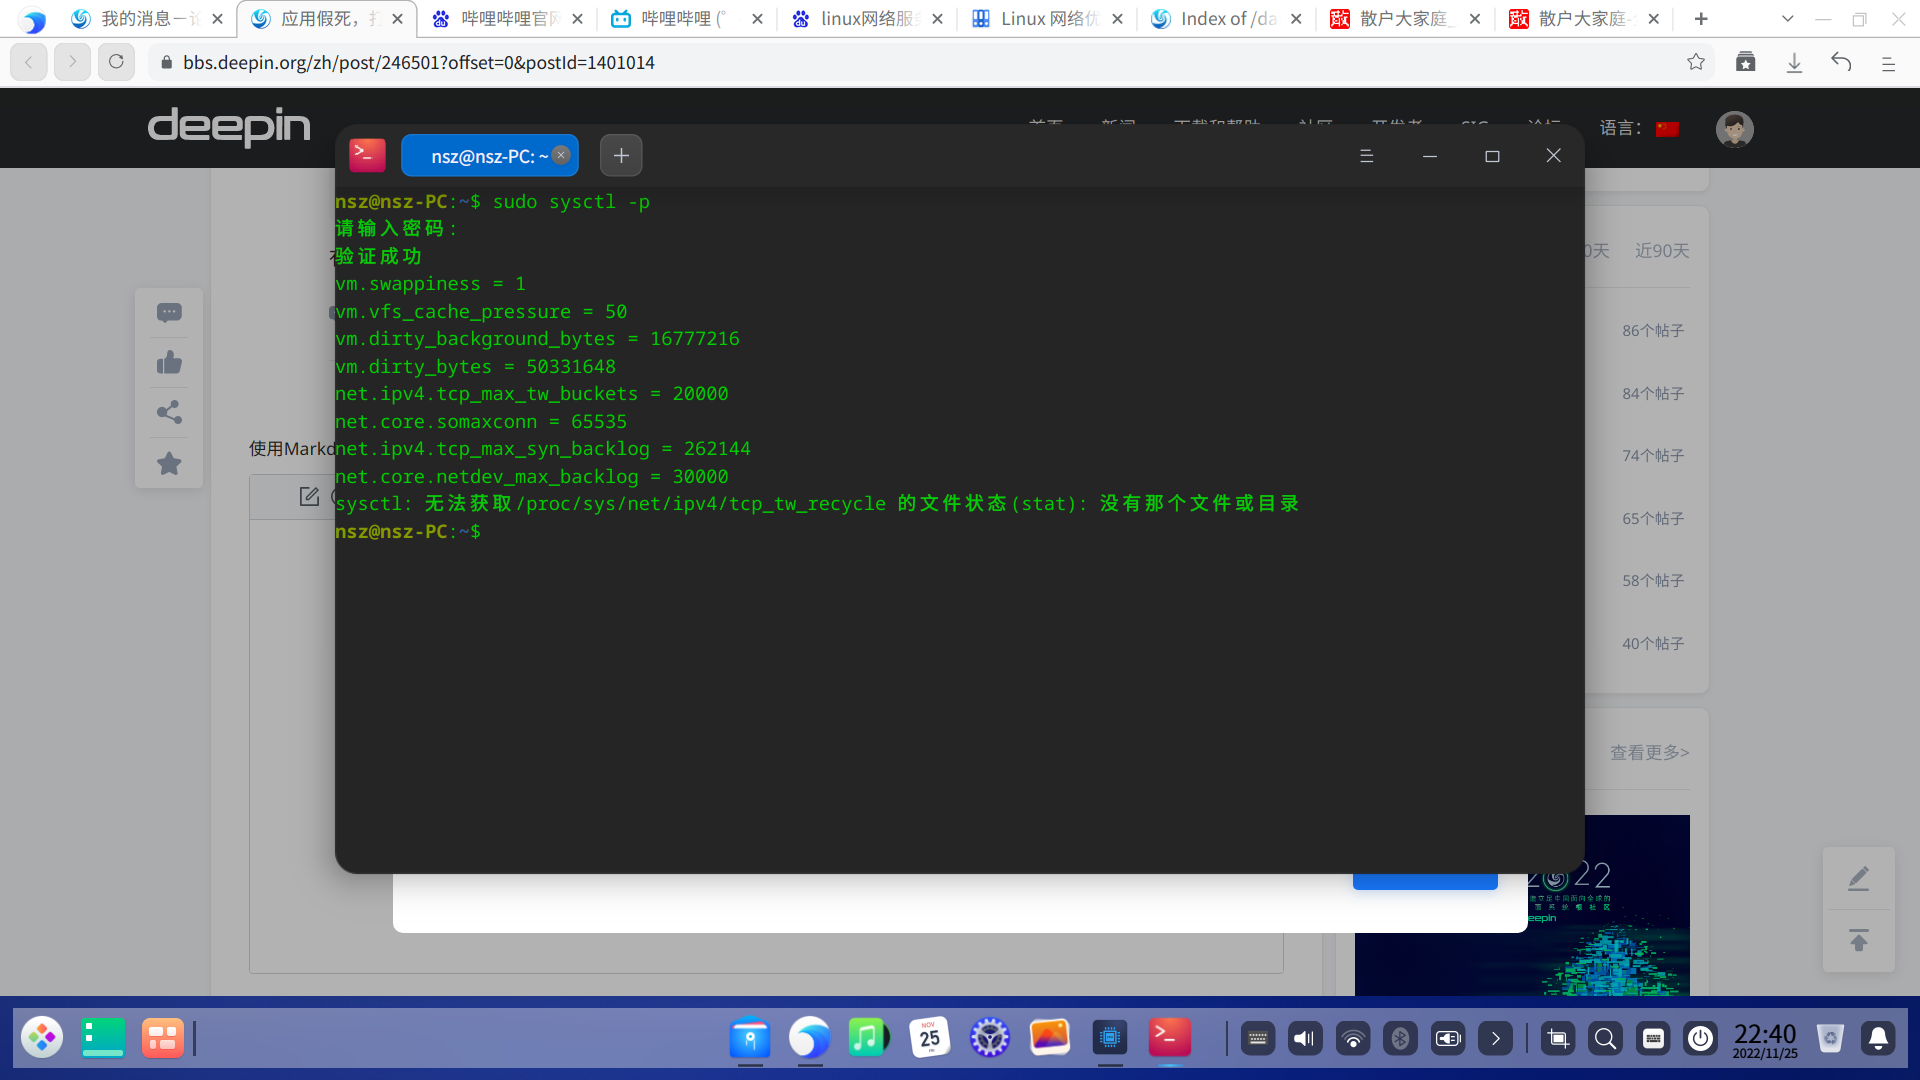Open the terminal hamburger menu
The height and width of the screenshot is (1080, 1920).
pos(1366,156)
